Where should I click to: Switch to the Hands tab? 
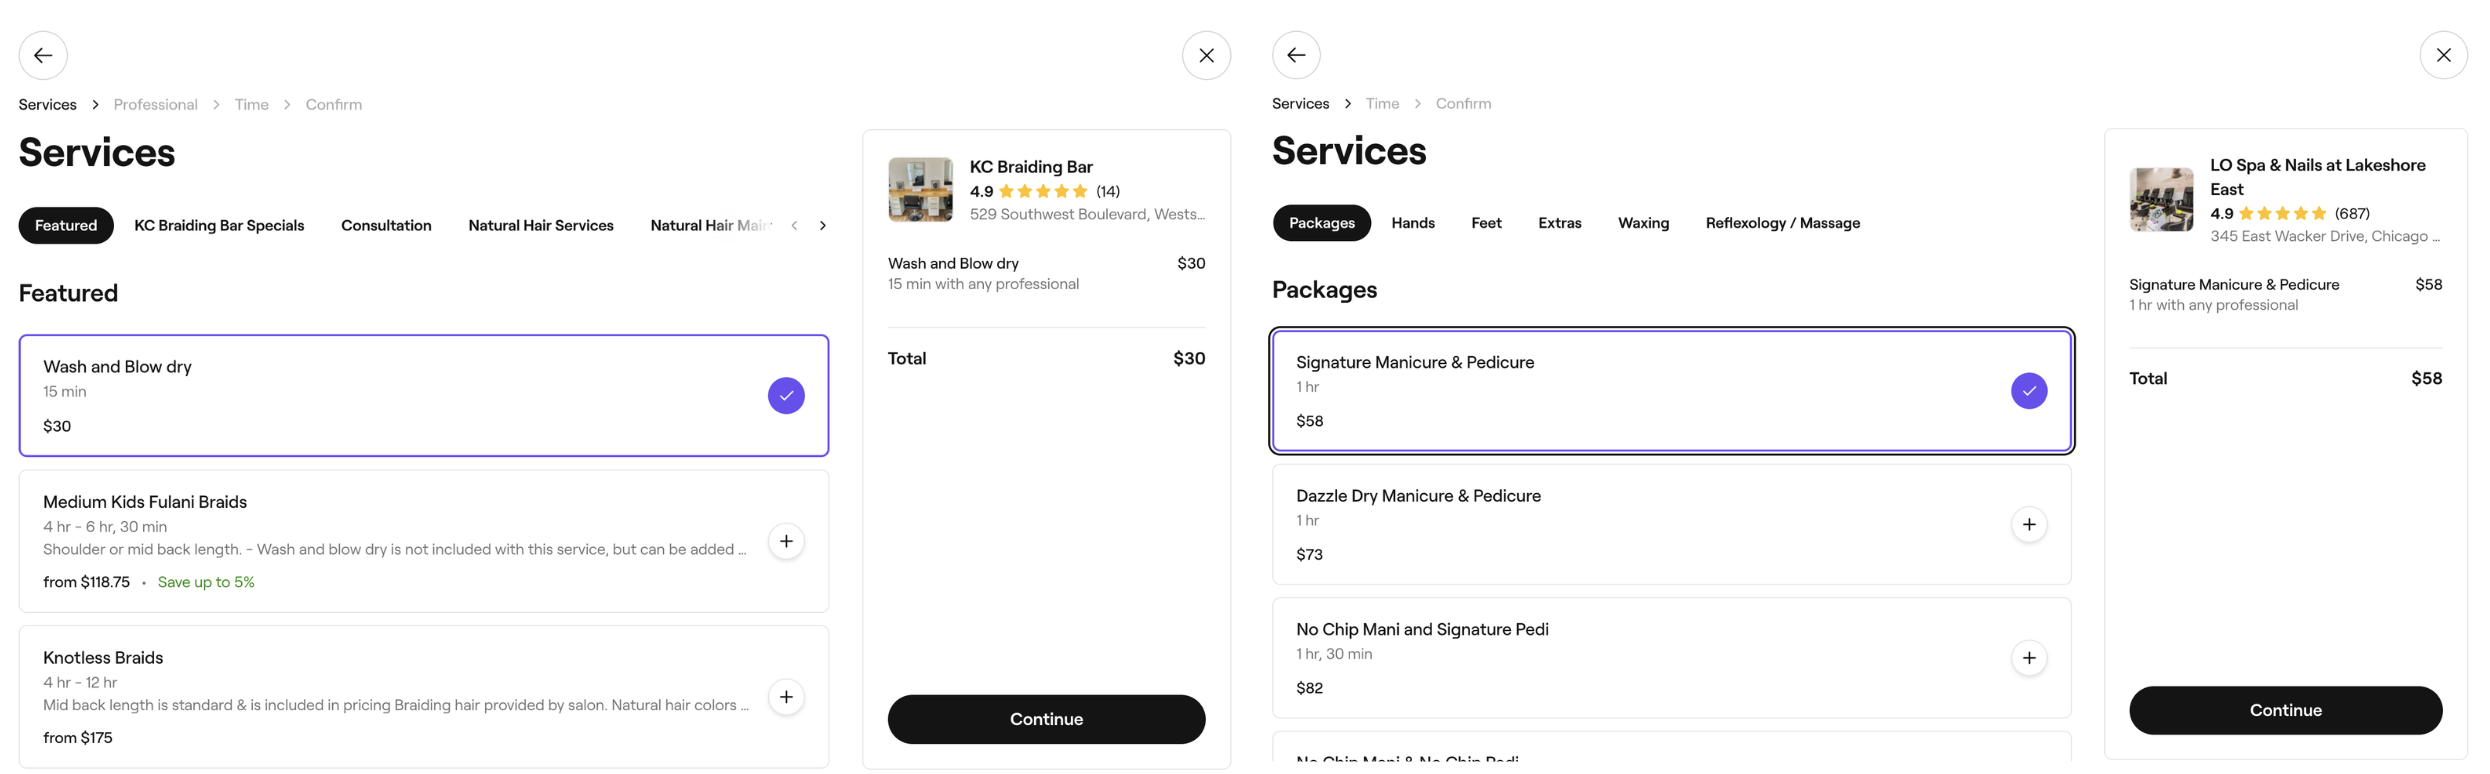(1413, 223)
